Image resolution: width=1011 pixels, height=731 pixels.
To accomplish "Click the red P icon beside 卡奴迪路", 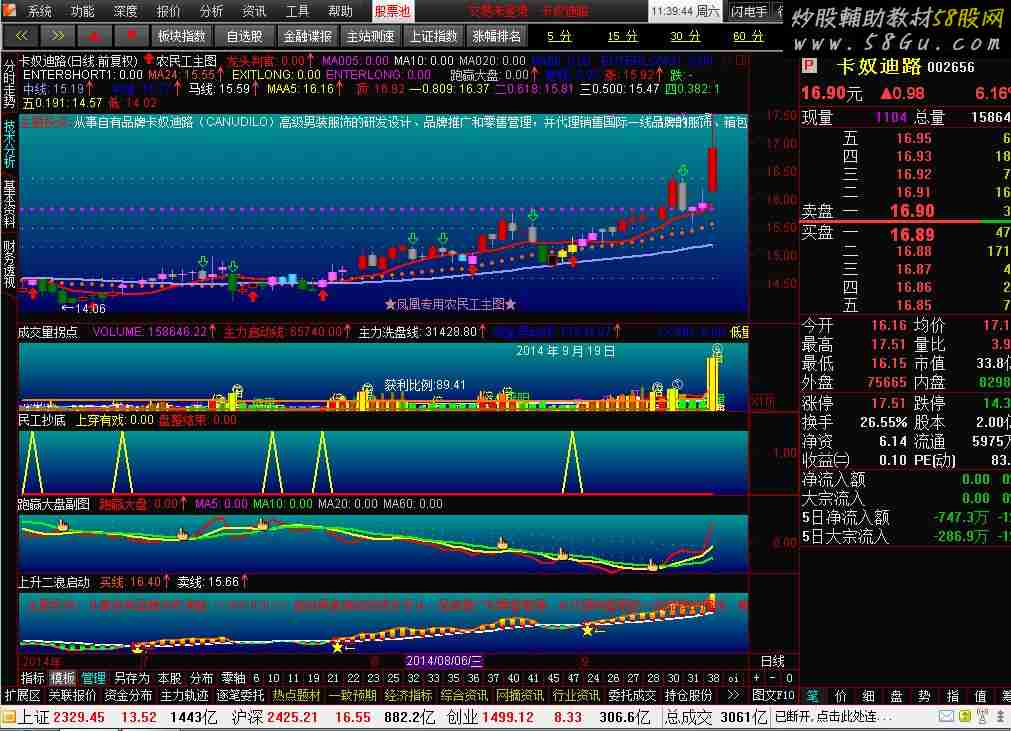I will click(x=810, y=66).
